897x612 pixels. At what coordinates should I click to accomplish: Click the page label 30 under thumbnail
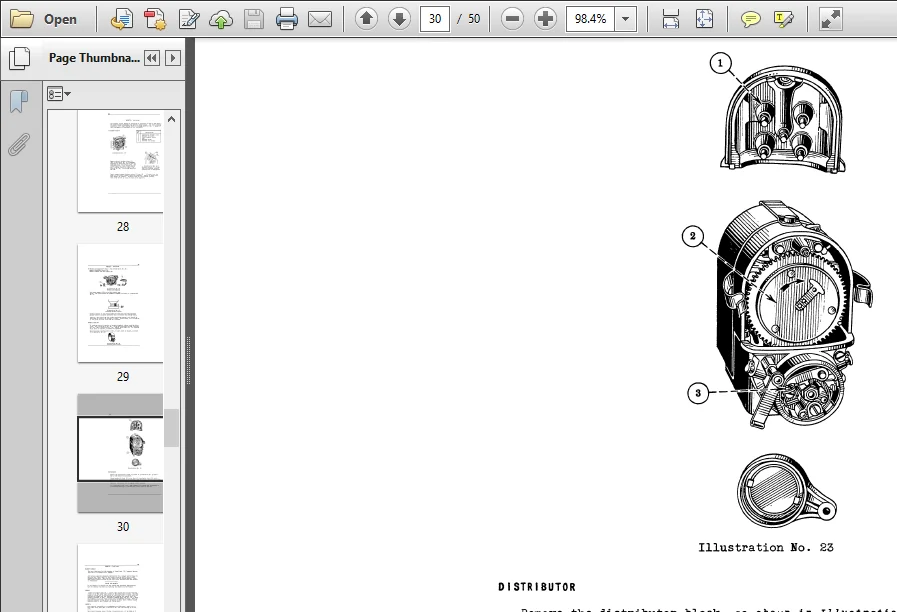click(123, 526)
